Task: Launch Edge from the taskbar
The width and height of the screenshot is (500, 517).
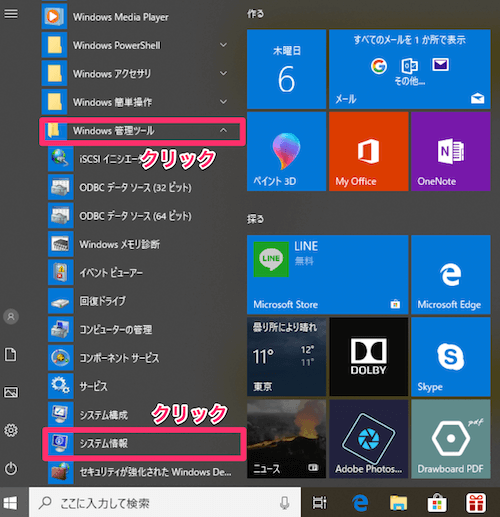Action: 360,503
